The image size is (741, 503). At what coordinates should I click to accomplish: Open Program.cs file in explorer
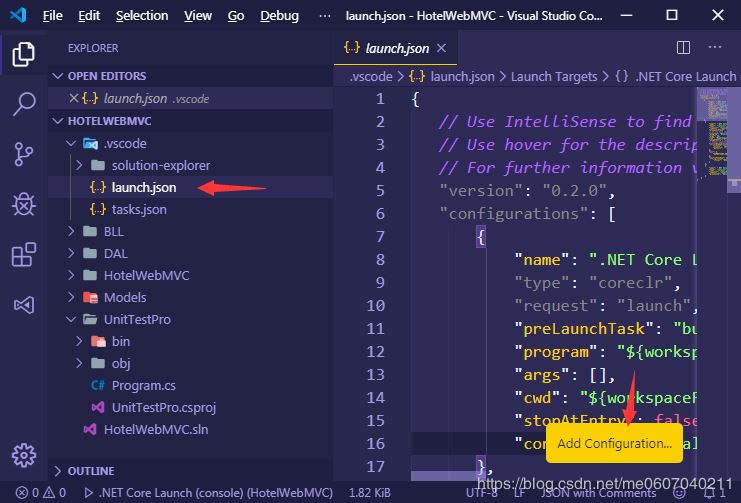(x=143, y=385)
